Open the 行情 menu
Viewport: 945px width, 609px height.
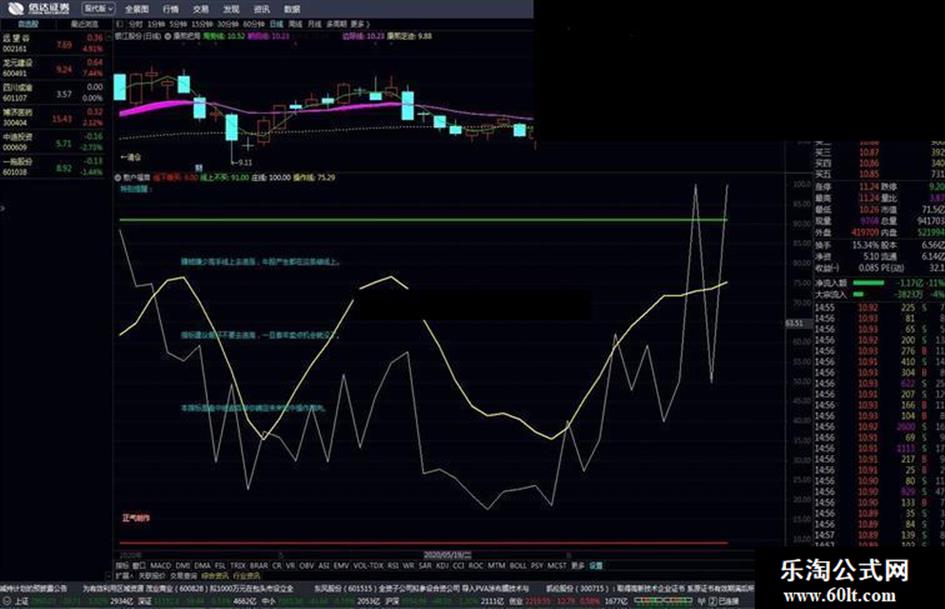pos(171,9)
